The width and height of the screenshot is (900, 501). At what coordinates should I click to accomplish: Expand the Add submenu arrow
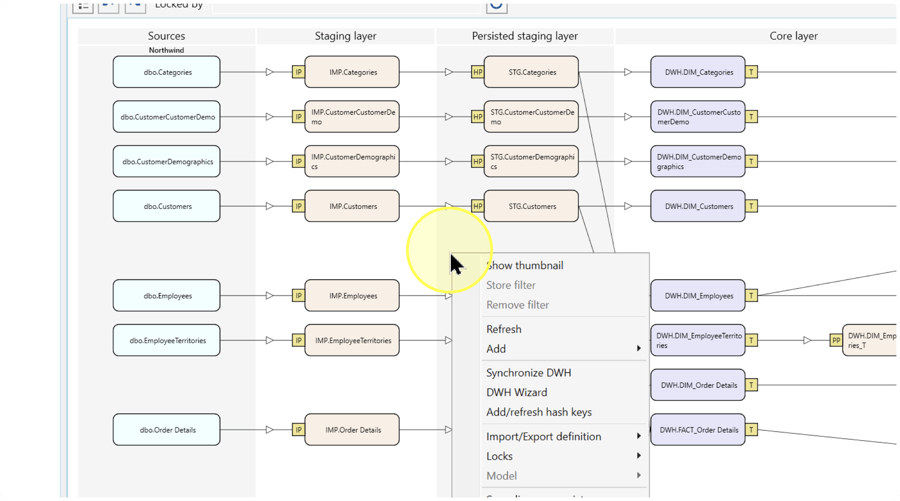point(638,348)
